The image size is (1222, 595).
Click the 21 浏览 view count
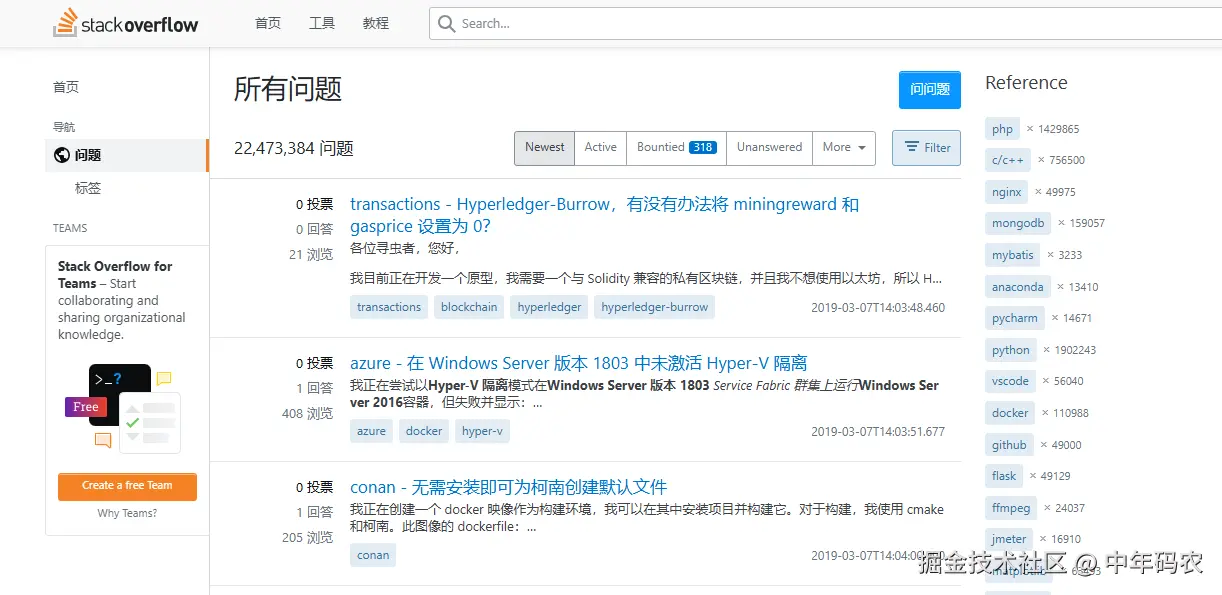pyautogui.click(x=311, y=254)
